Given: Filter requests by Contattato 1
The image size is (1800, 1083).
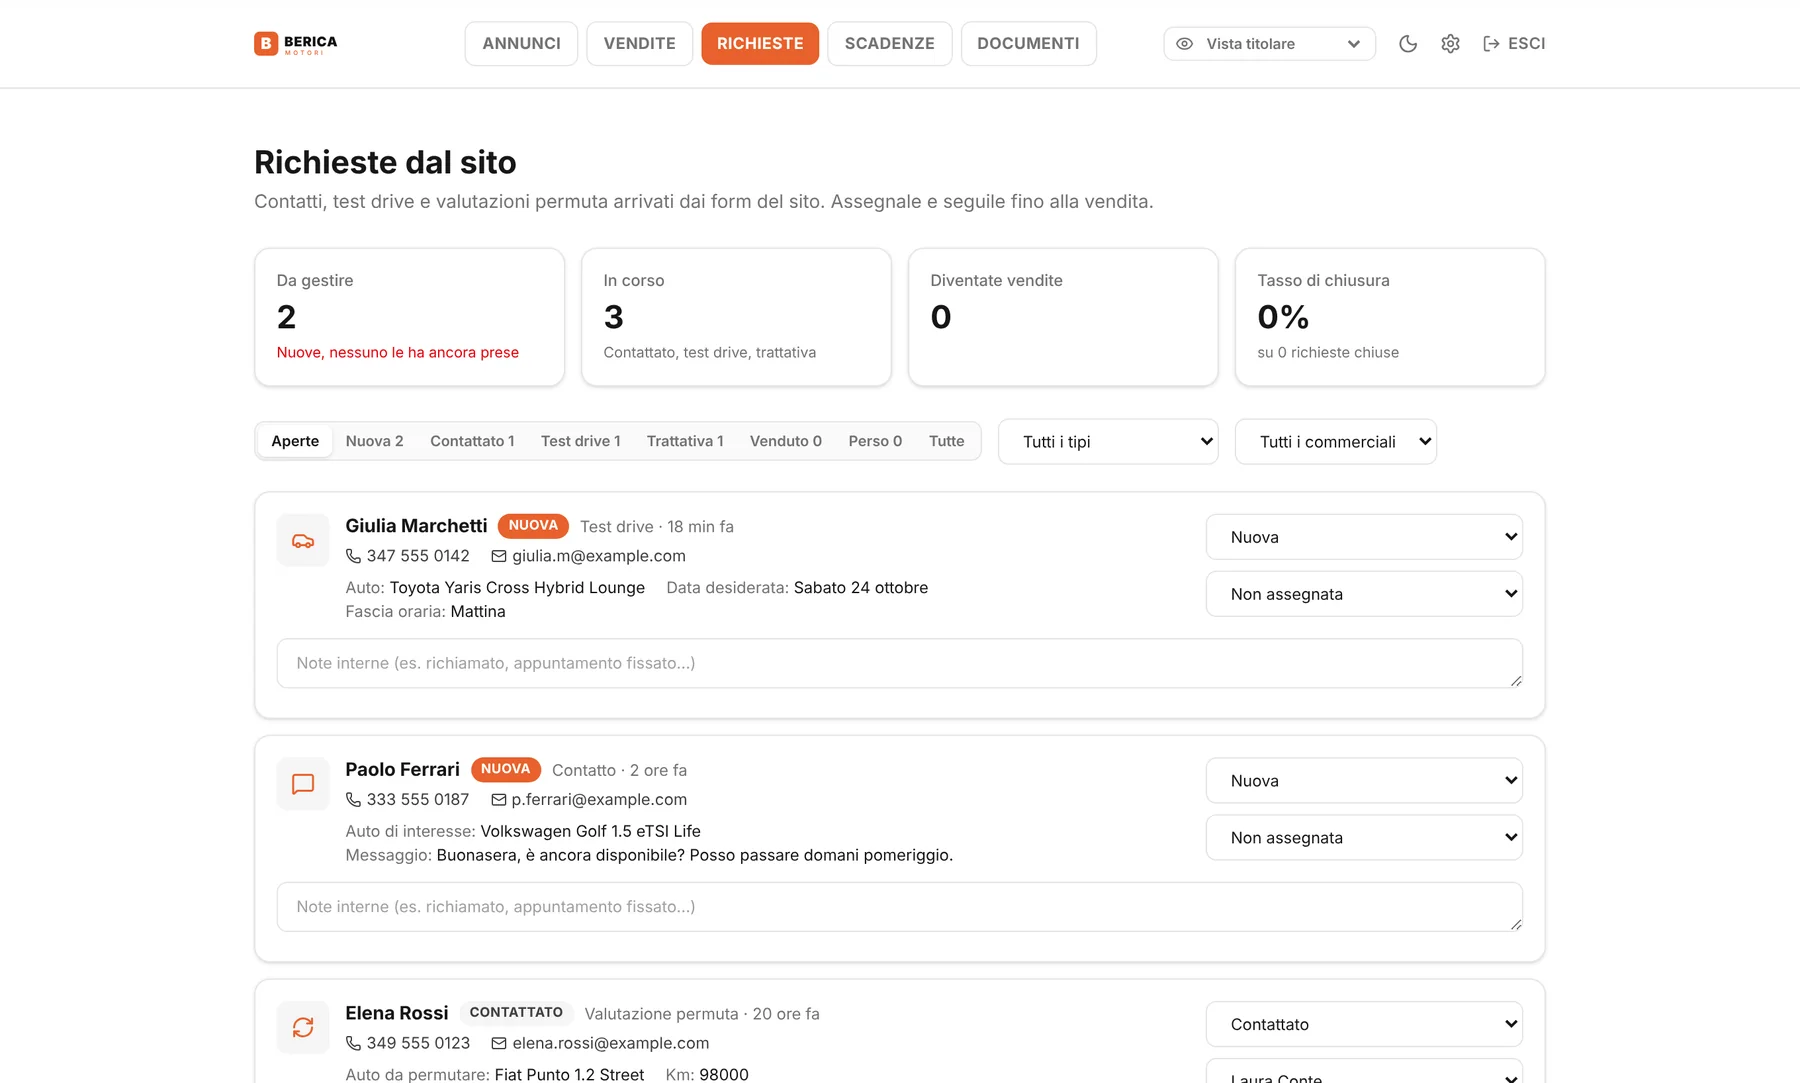Looking at the screenshot, I should tap(472, 441).
